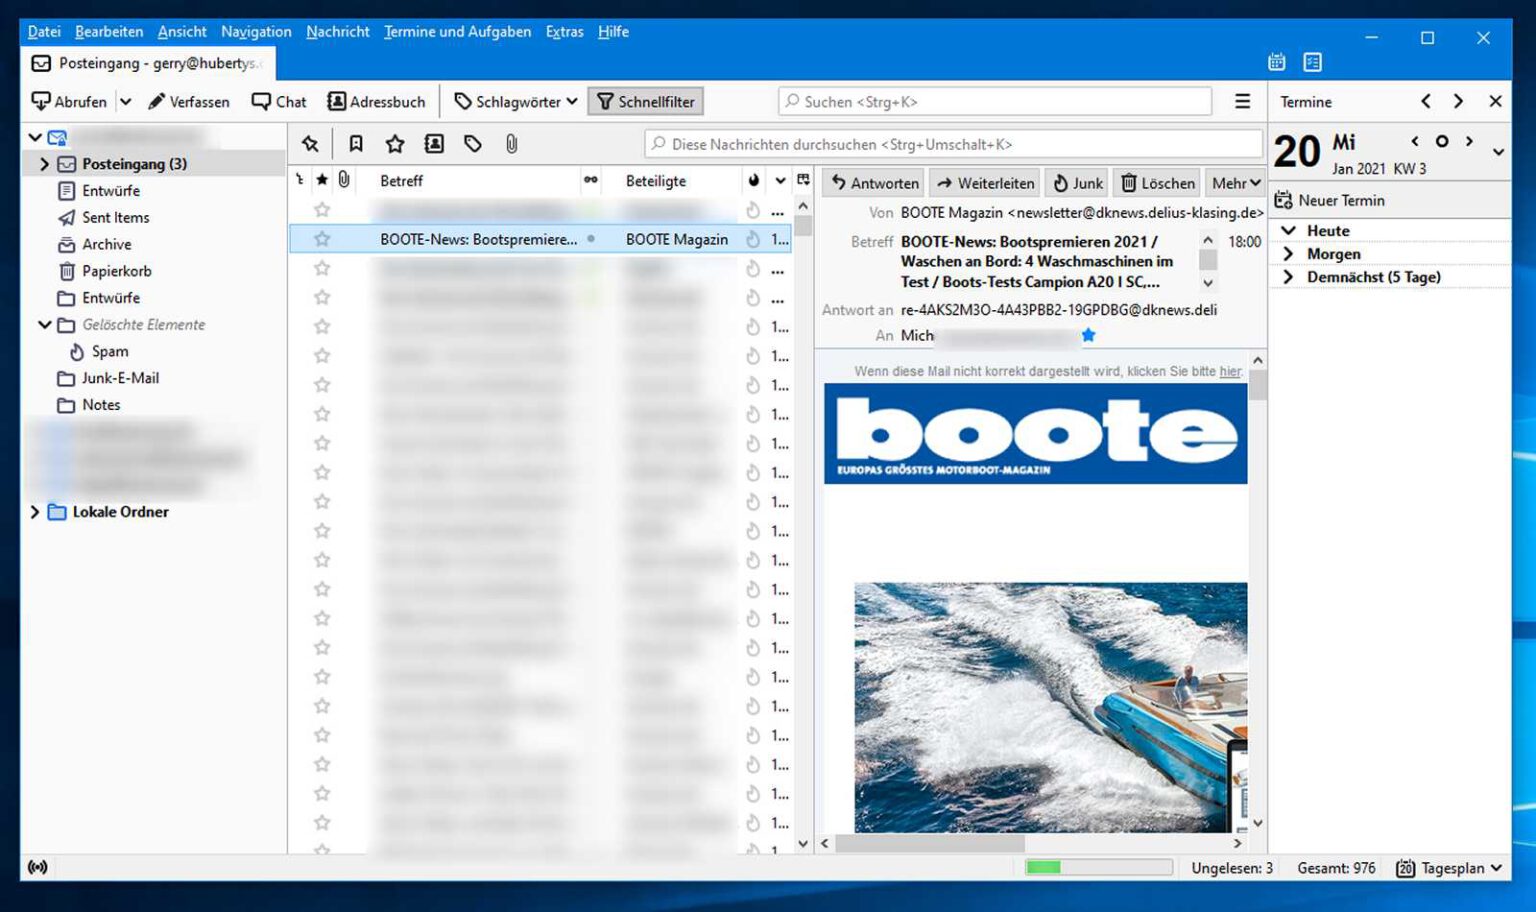Show only starred messages in quick filter
Screen dimensions: 1536x912
point(395,143)
